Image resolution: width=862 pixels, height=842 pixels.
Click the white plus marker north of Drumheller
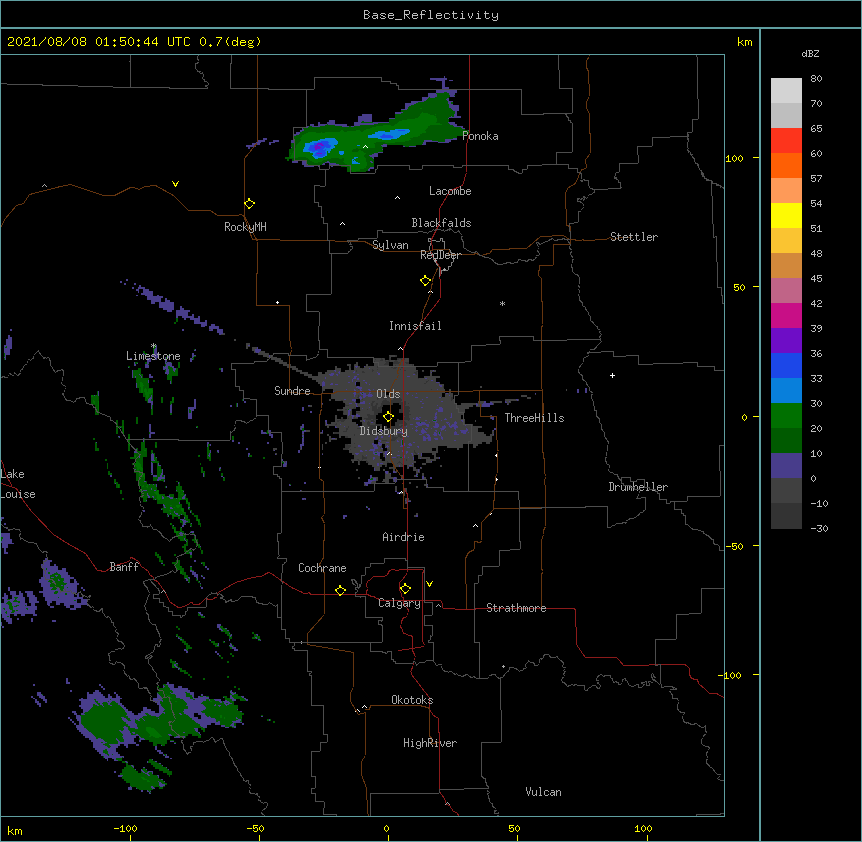coord(612,375)
